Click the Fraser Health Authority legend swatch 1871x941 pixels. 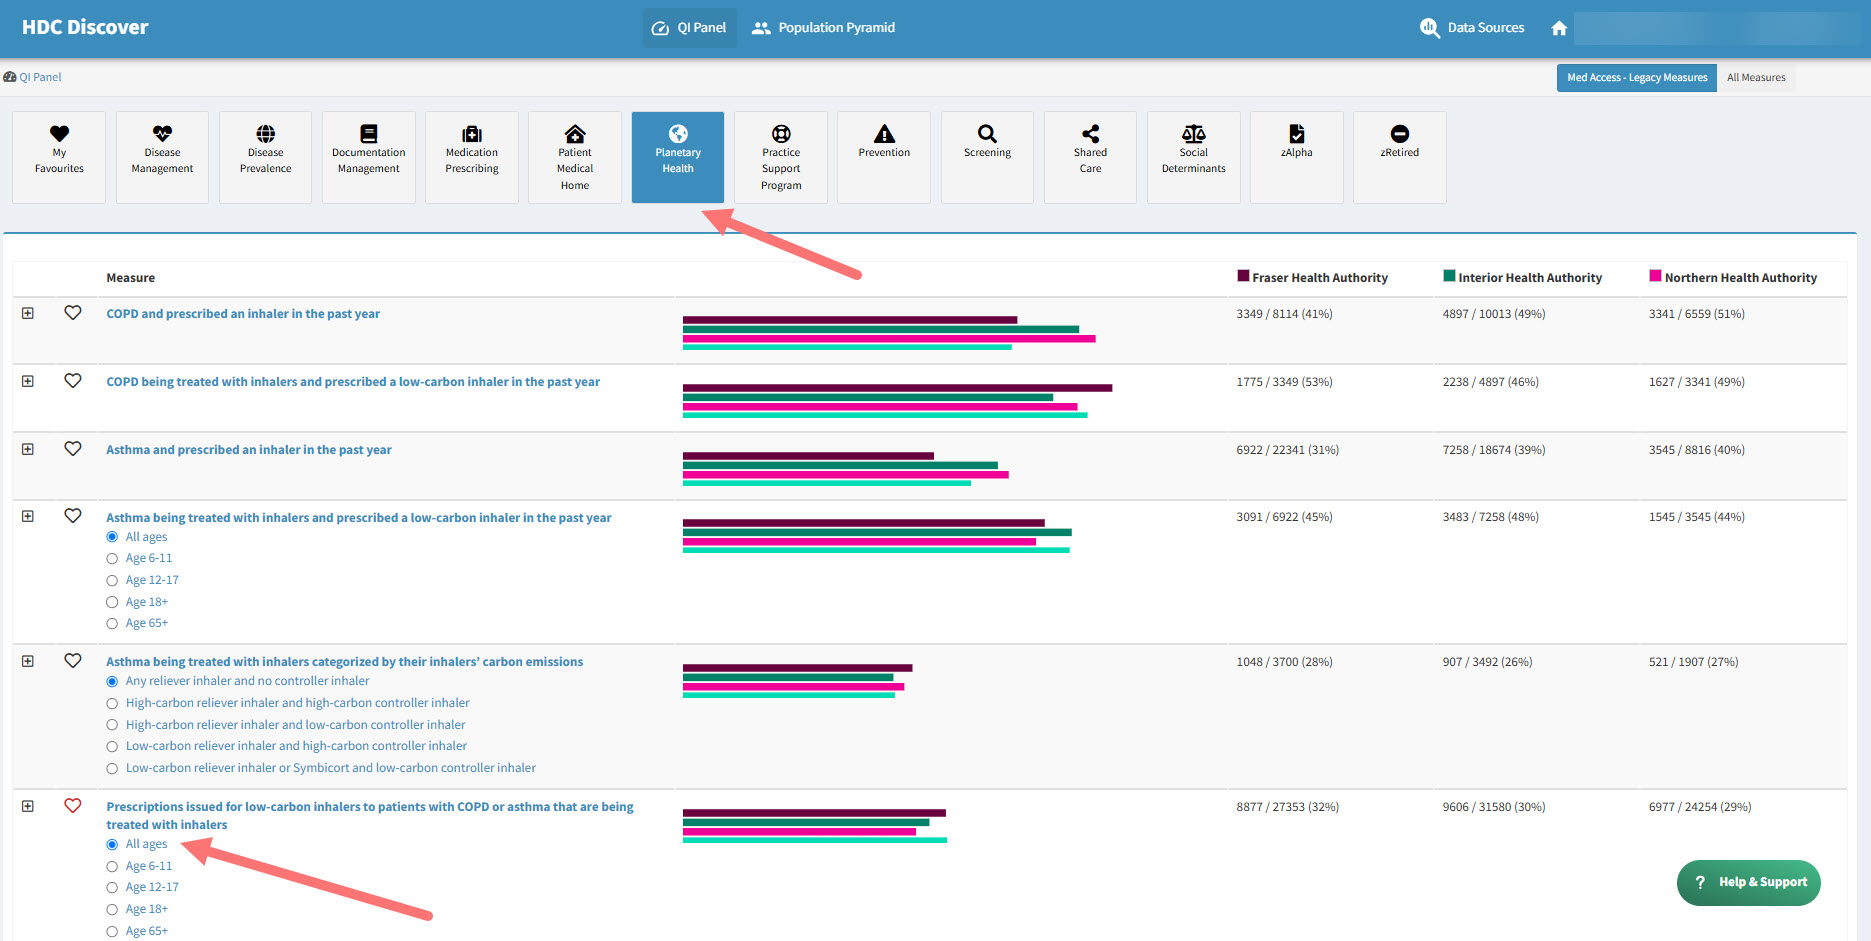(1243, 276)
